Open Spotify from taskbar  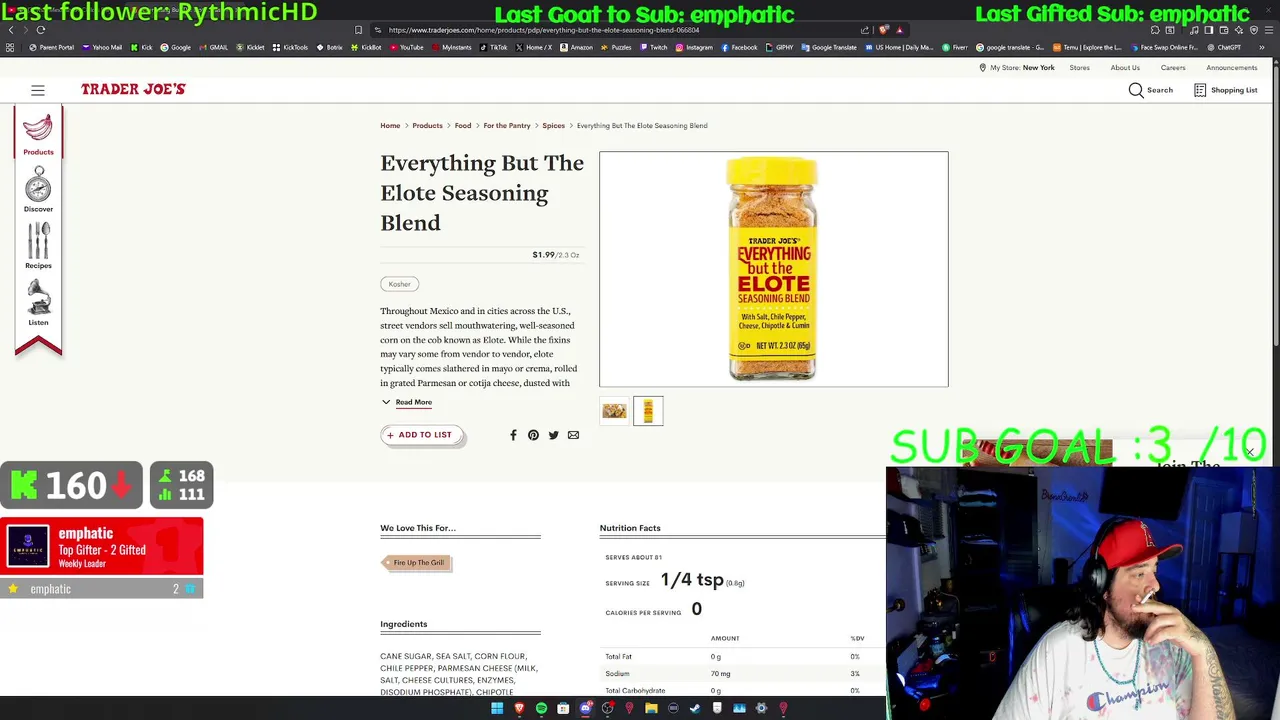(x=541, y=708)
